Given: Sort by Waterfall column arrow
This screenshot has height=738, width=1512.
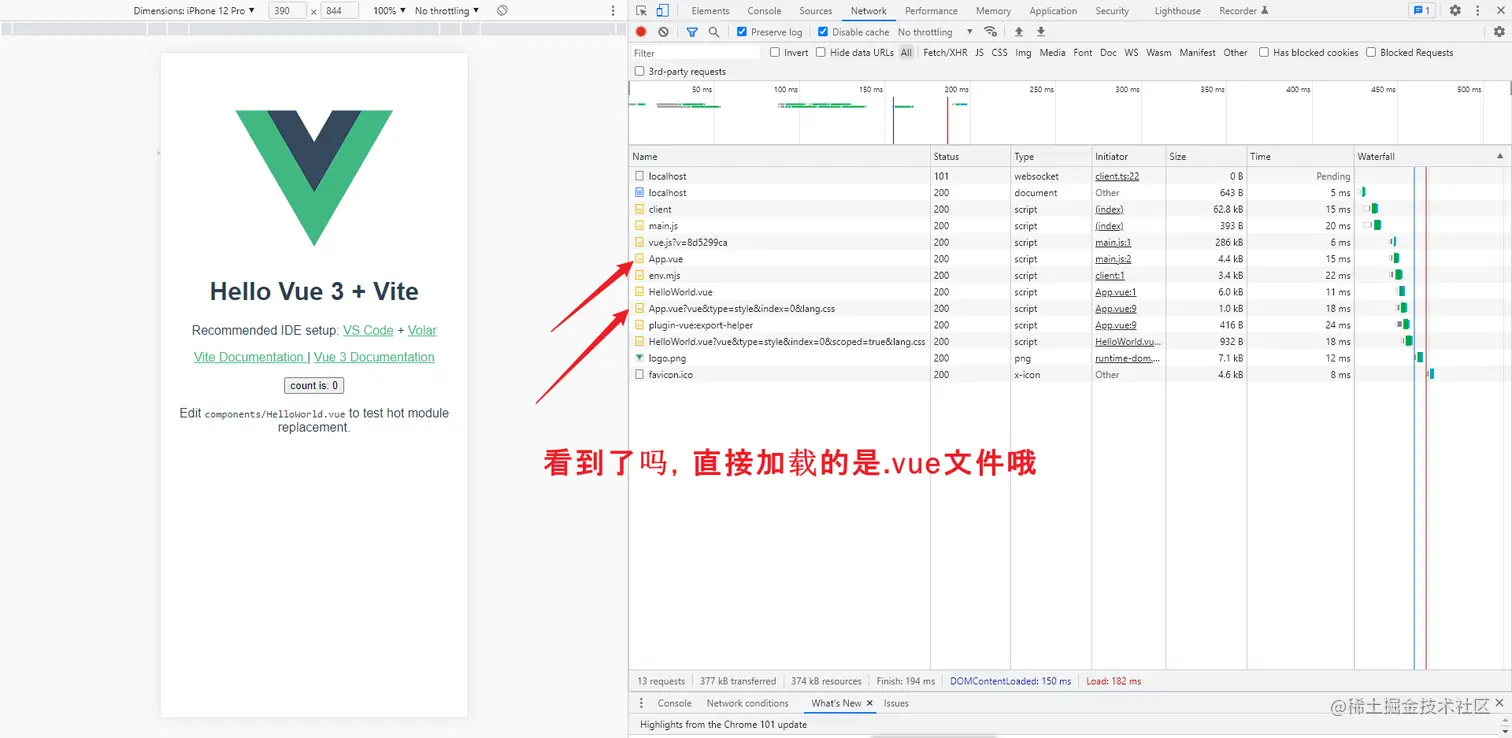Looking at the screenshot, I should click(x=1499, y=156).
